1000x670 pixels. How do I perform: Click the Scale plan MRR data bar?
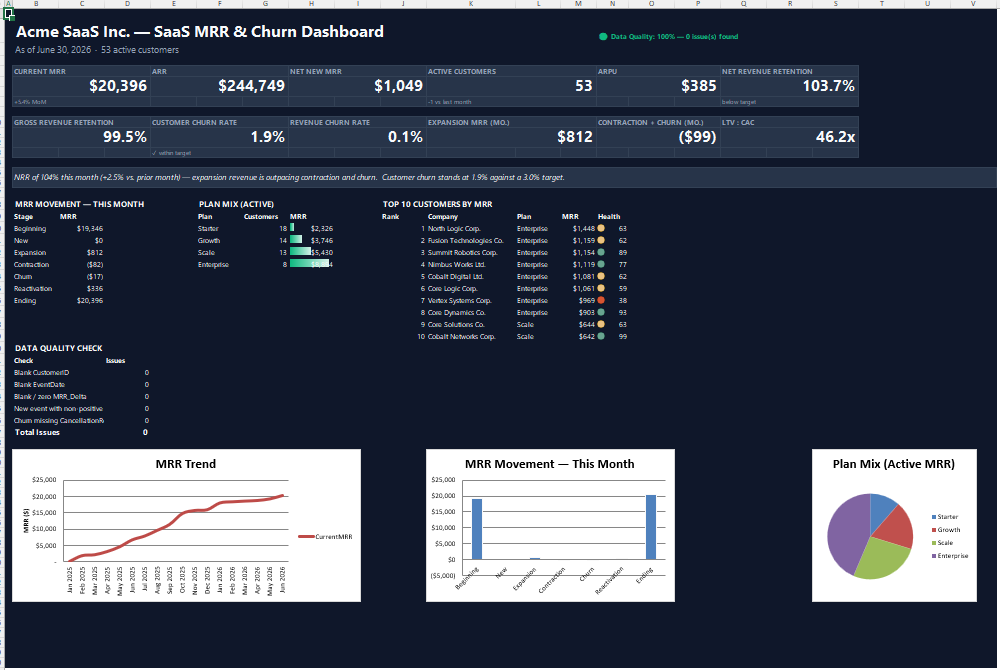tap(300, 252)
